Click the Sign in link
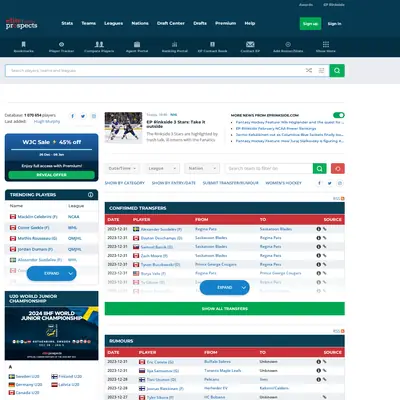400x400 pixels. (334, 24)
